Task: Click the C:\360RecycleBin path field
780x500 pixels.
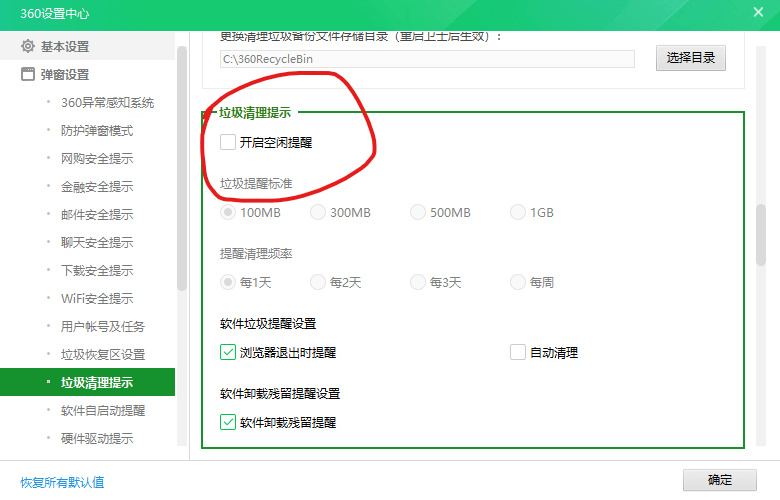Action: (x=427, y=59)
